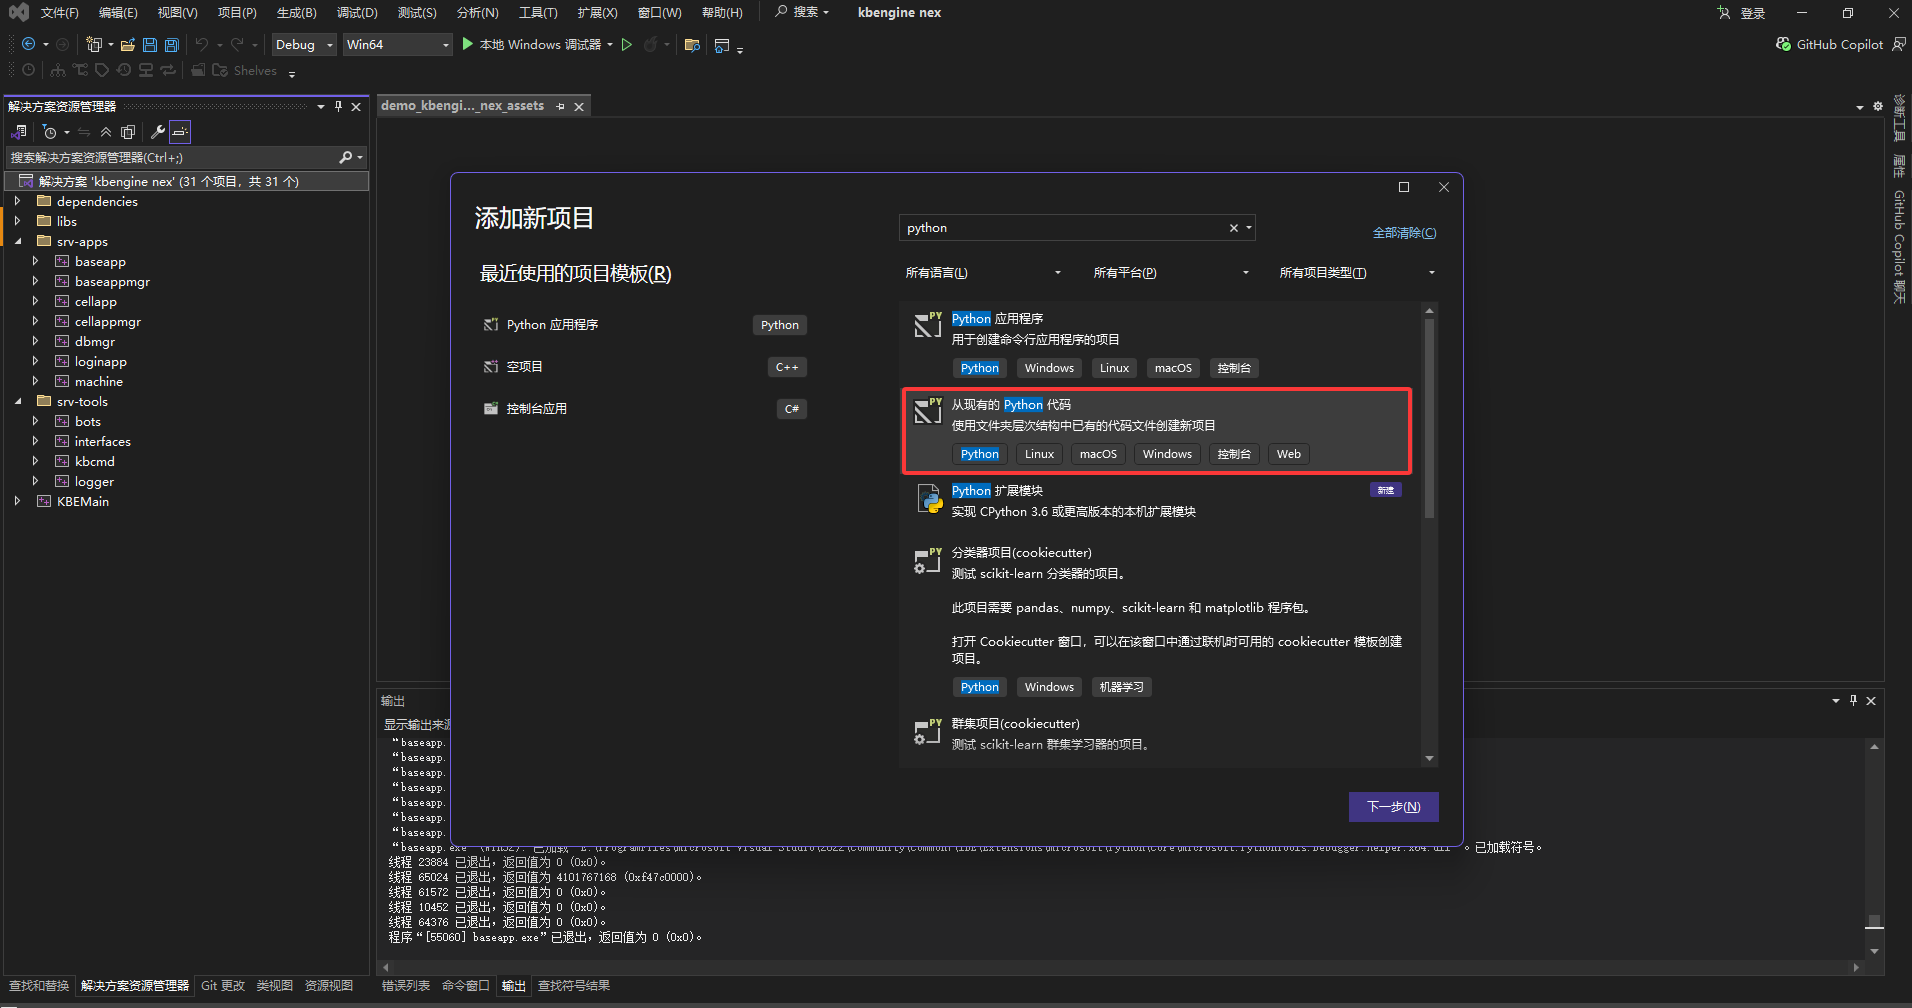The height and width of the screenshot is (1008, 1912).
Task: Switch to the 错误列表 tab
Action: click(x=405, y=986)
